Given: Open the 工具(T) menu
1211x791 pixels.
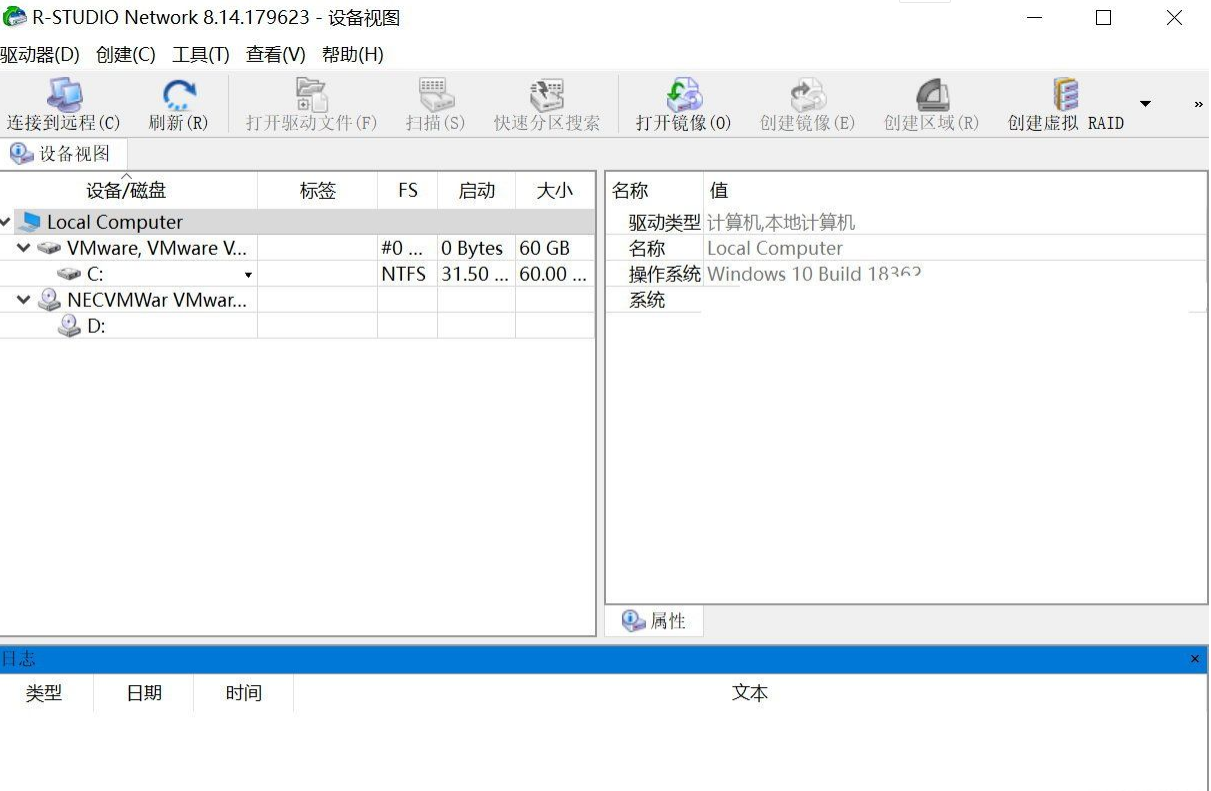Looking at the screenshot, I should [200, 55].
